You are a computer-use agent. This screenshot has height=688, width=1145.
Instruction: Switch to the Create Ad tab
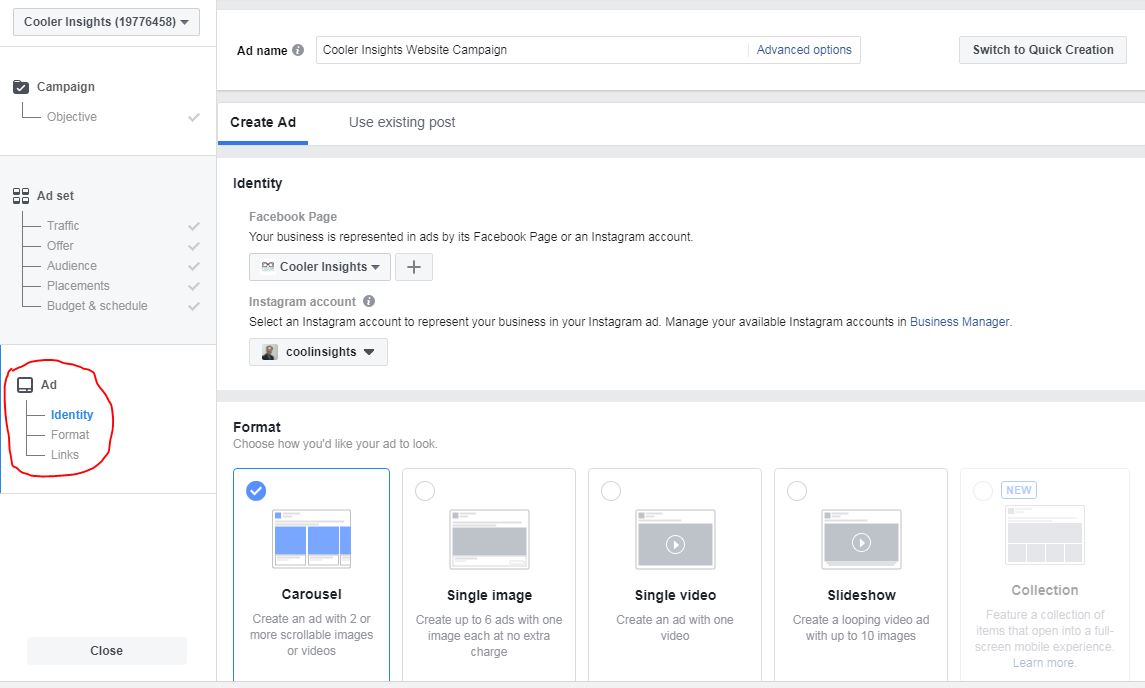[263, 123]
